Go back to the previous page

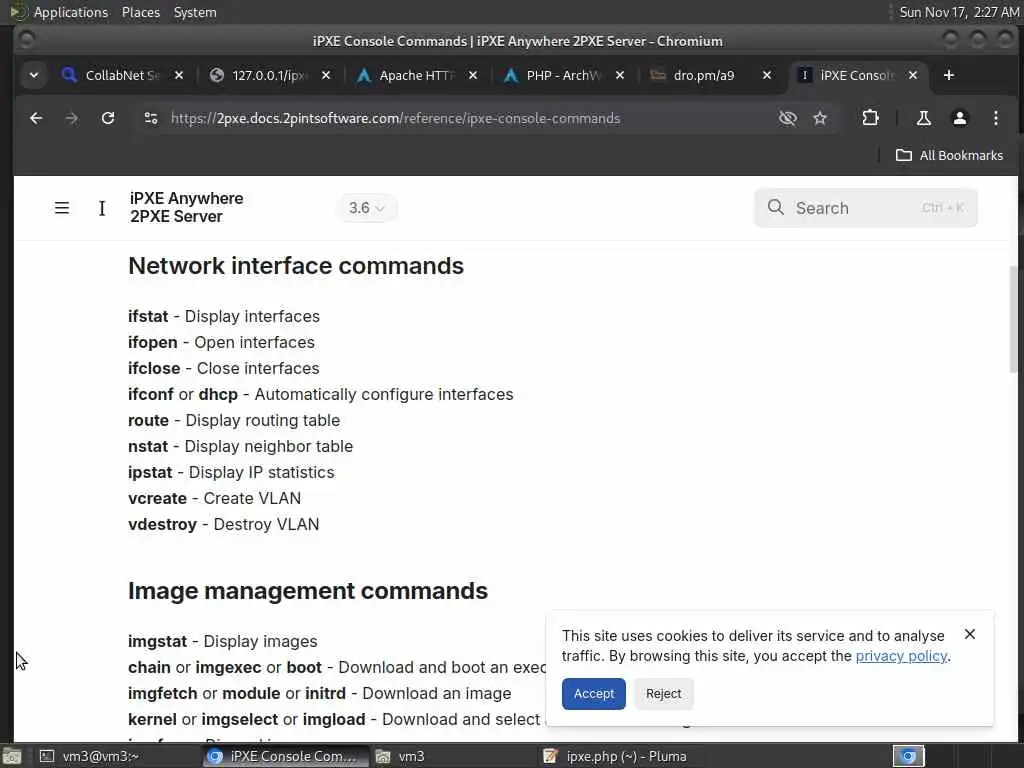coord(36,118)
